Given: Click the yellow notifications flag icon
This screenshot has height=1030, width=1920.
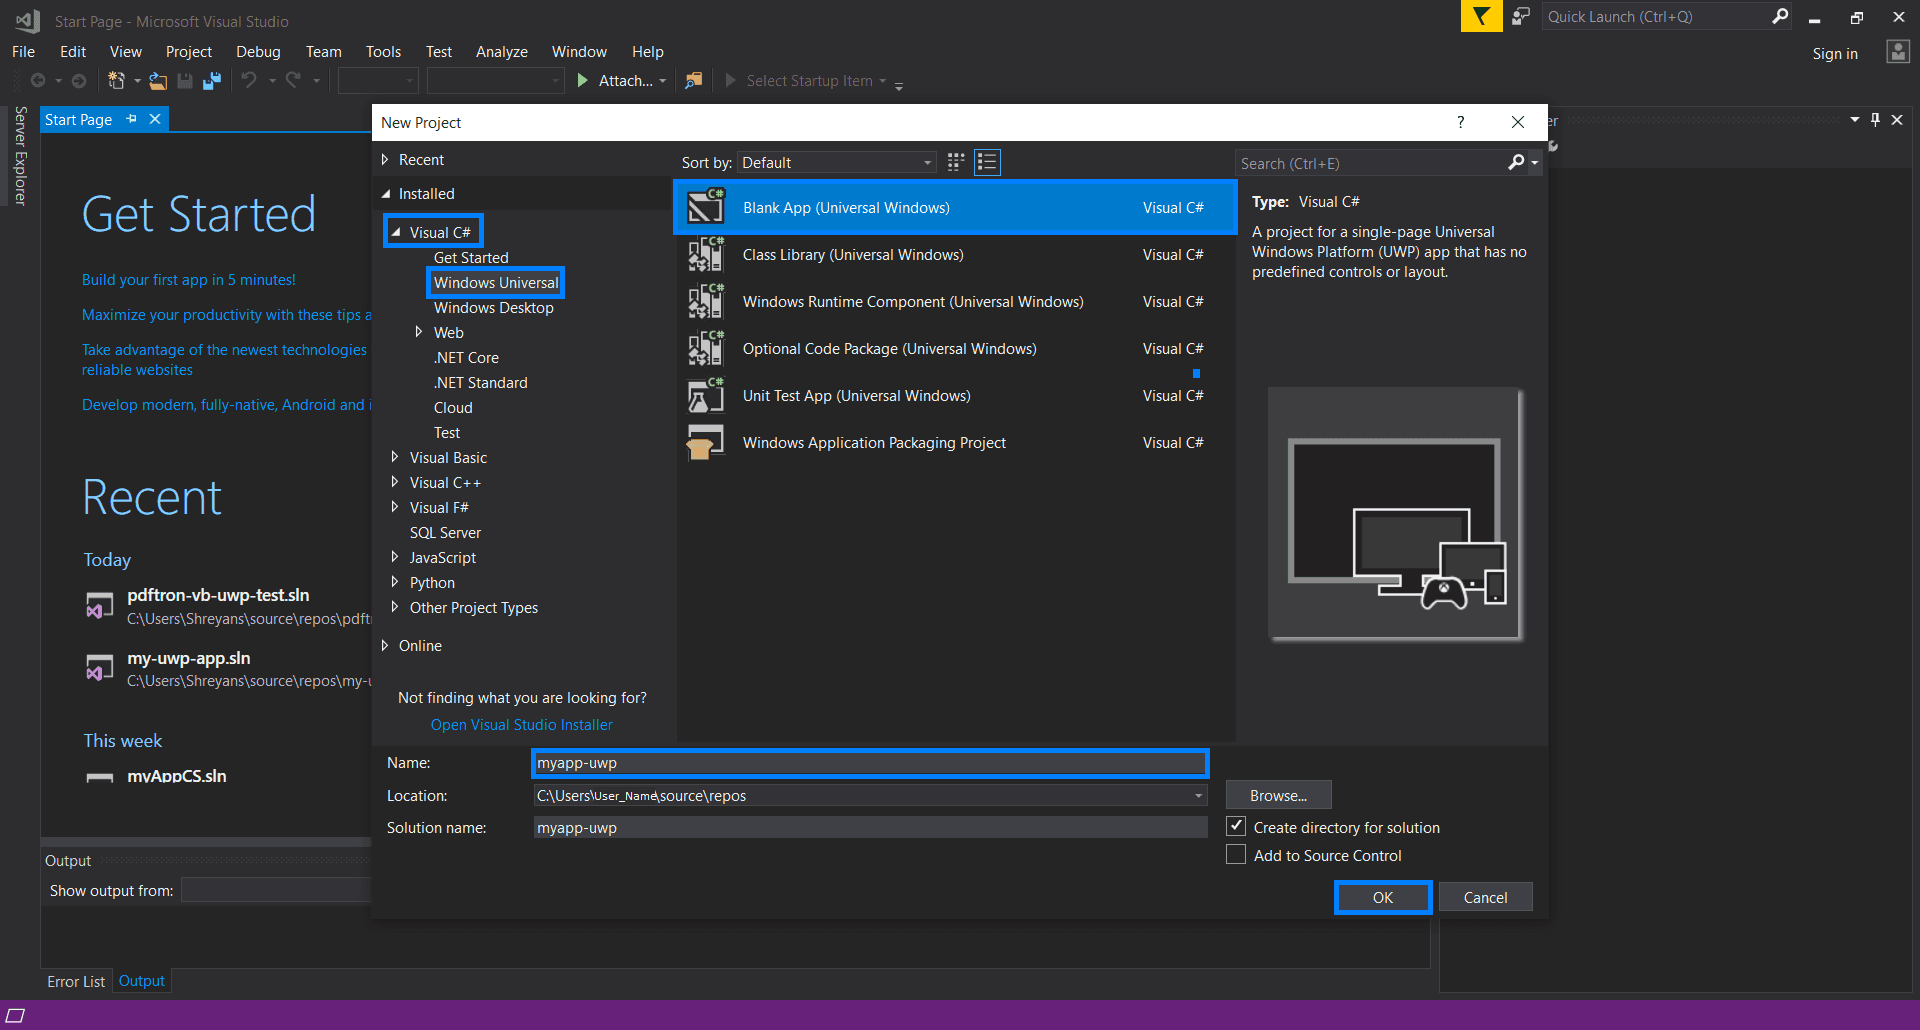Looking at the screenshot, I should 1481,16.
